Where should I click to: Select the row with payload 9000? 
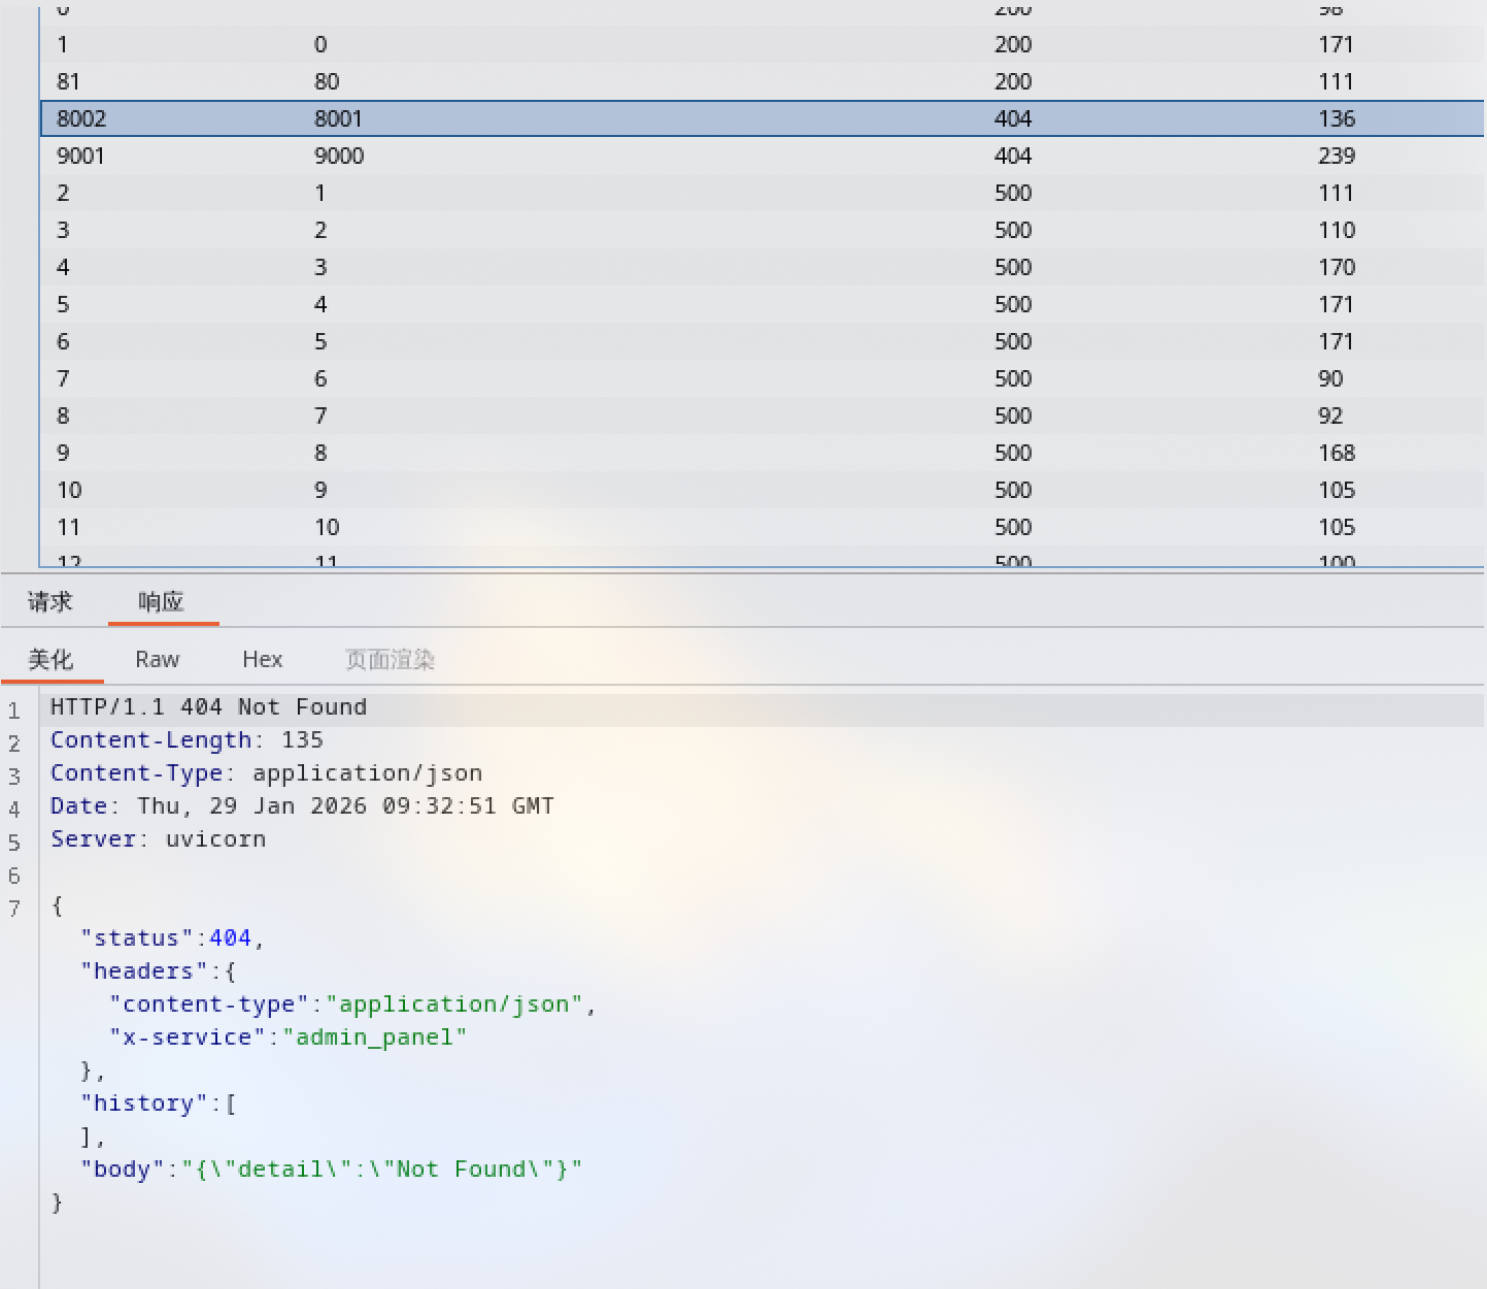point(762,156)
